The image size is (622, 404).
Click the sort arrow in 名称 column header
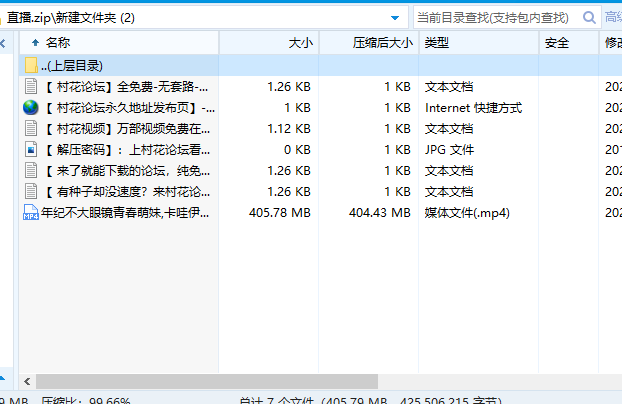36,42
